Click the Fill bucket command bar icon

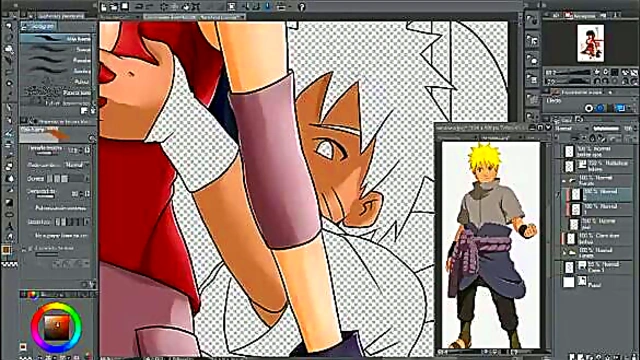[185, 6]
